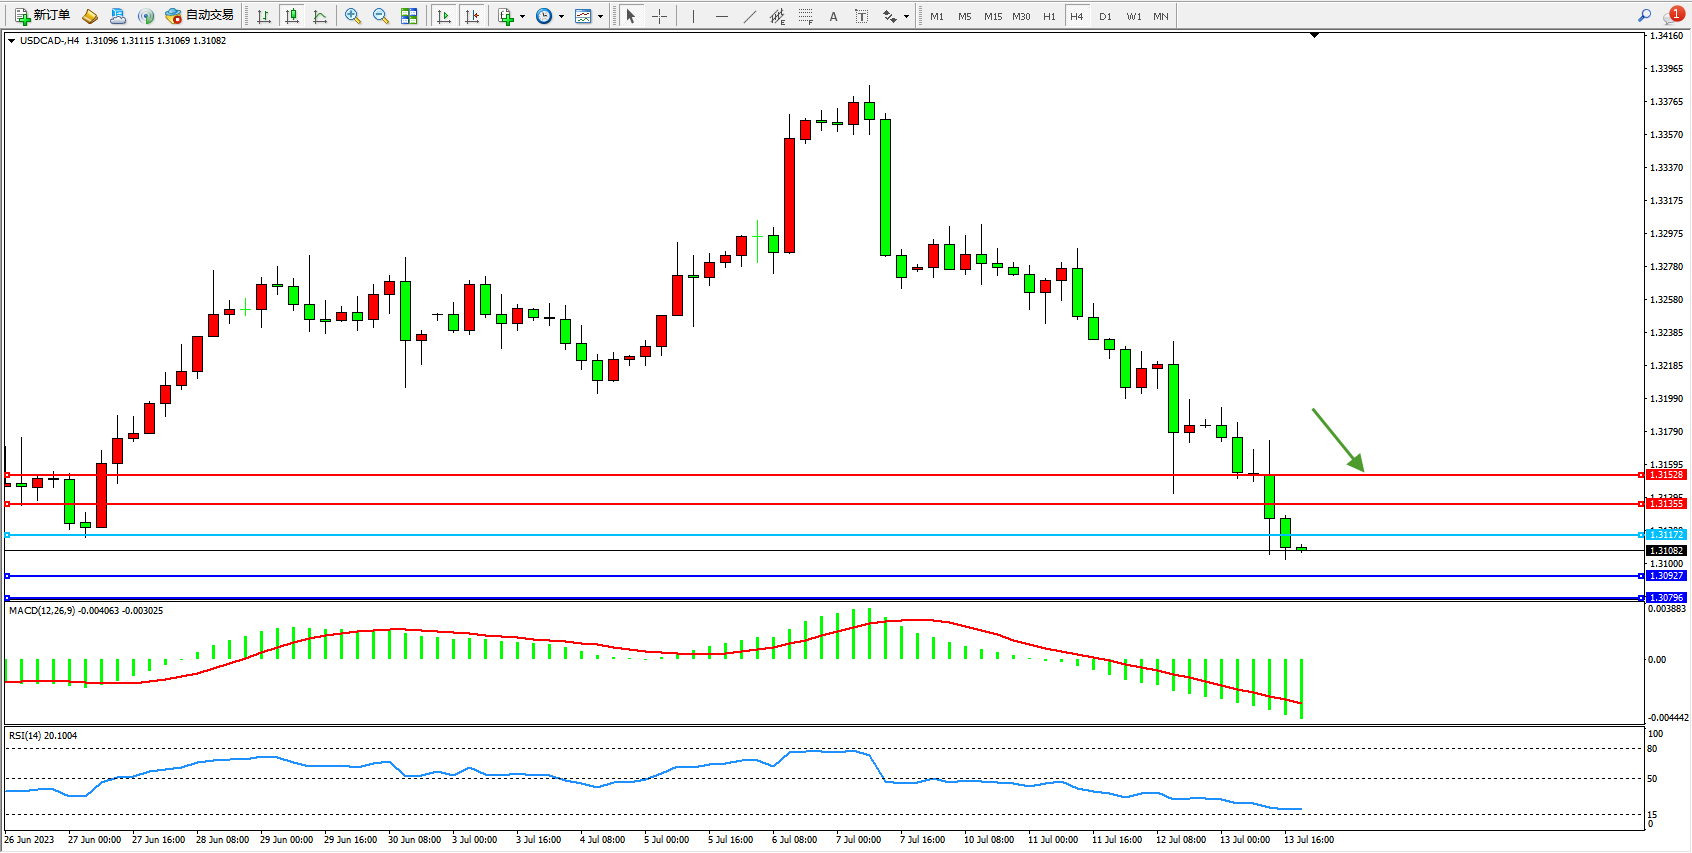Zoom in on the chart
The height and width of the screenshot is (853, 1692).
352,16
